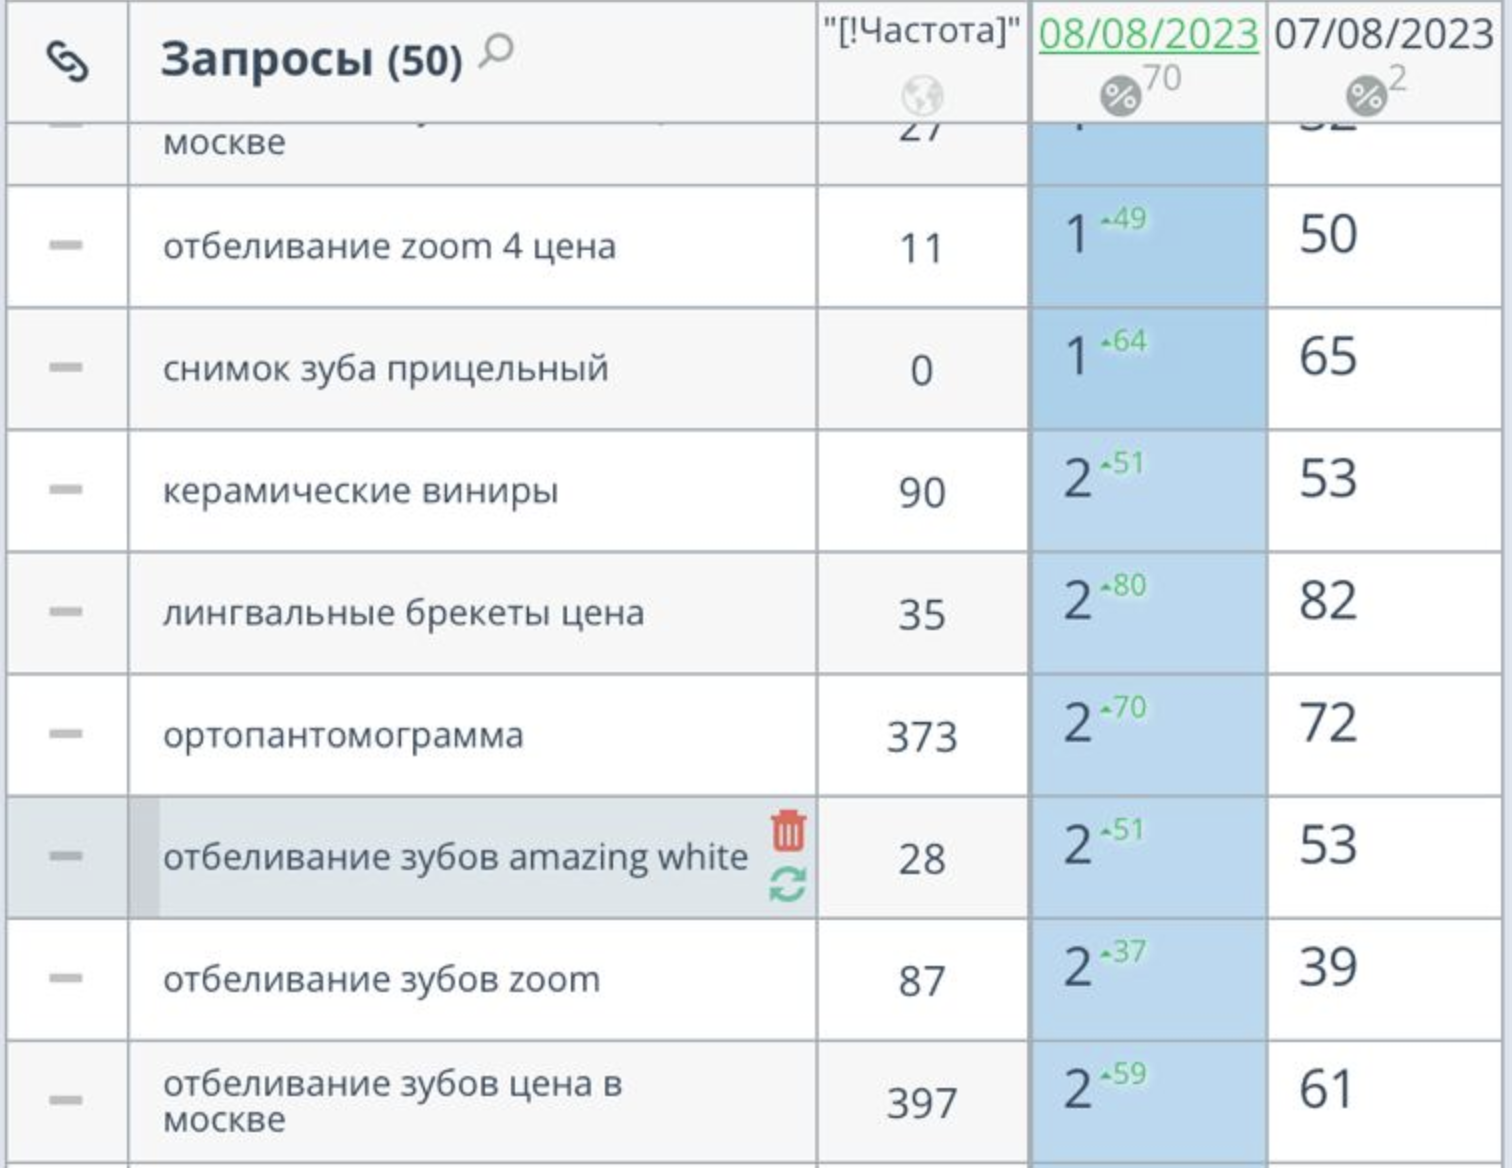Viewport: 1512px width, 1168px height.
Task: Click percent icon under 08/08/2023 date
Action: click(x=1120, y=97)
